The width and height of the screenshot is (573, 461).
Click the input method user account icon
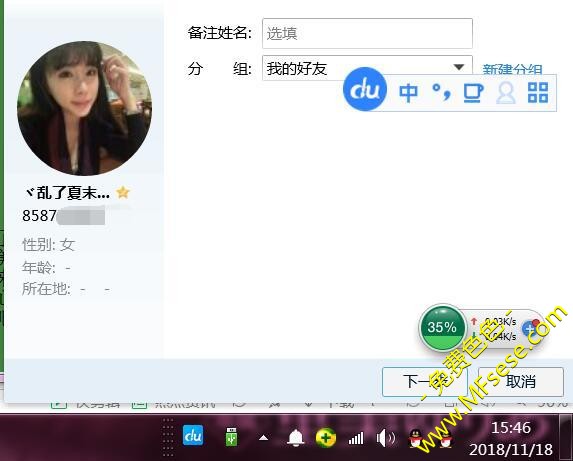[506, 93]
